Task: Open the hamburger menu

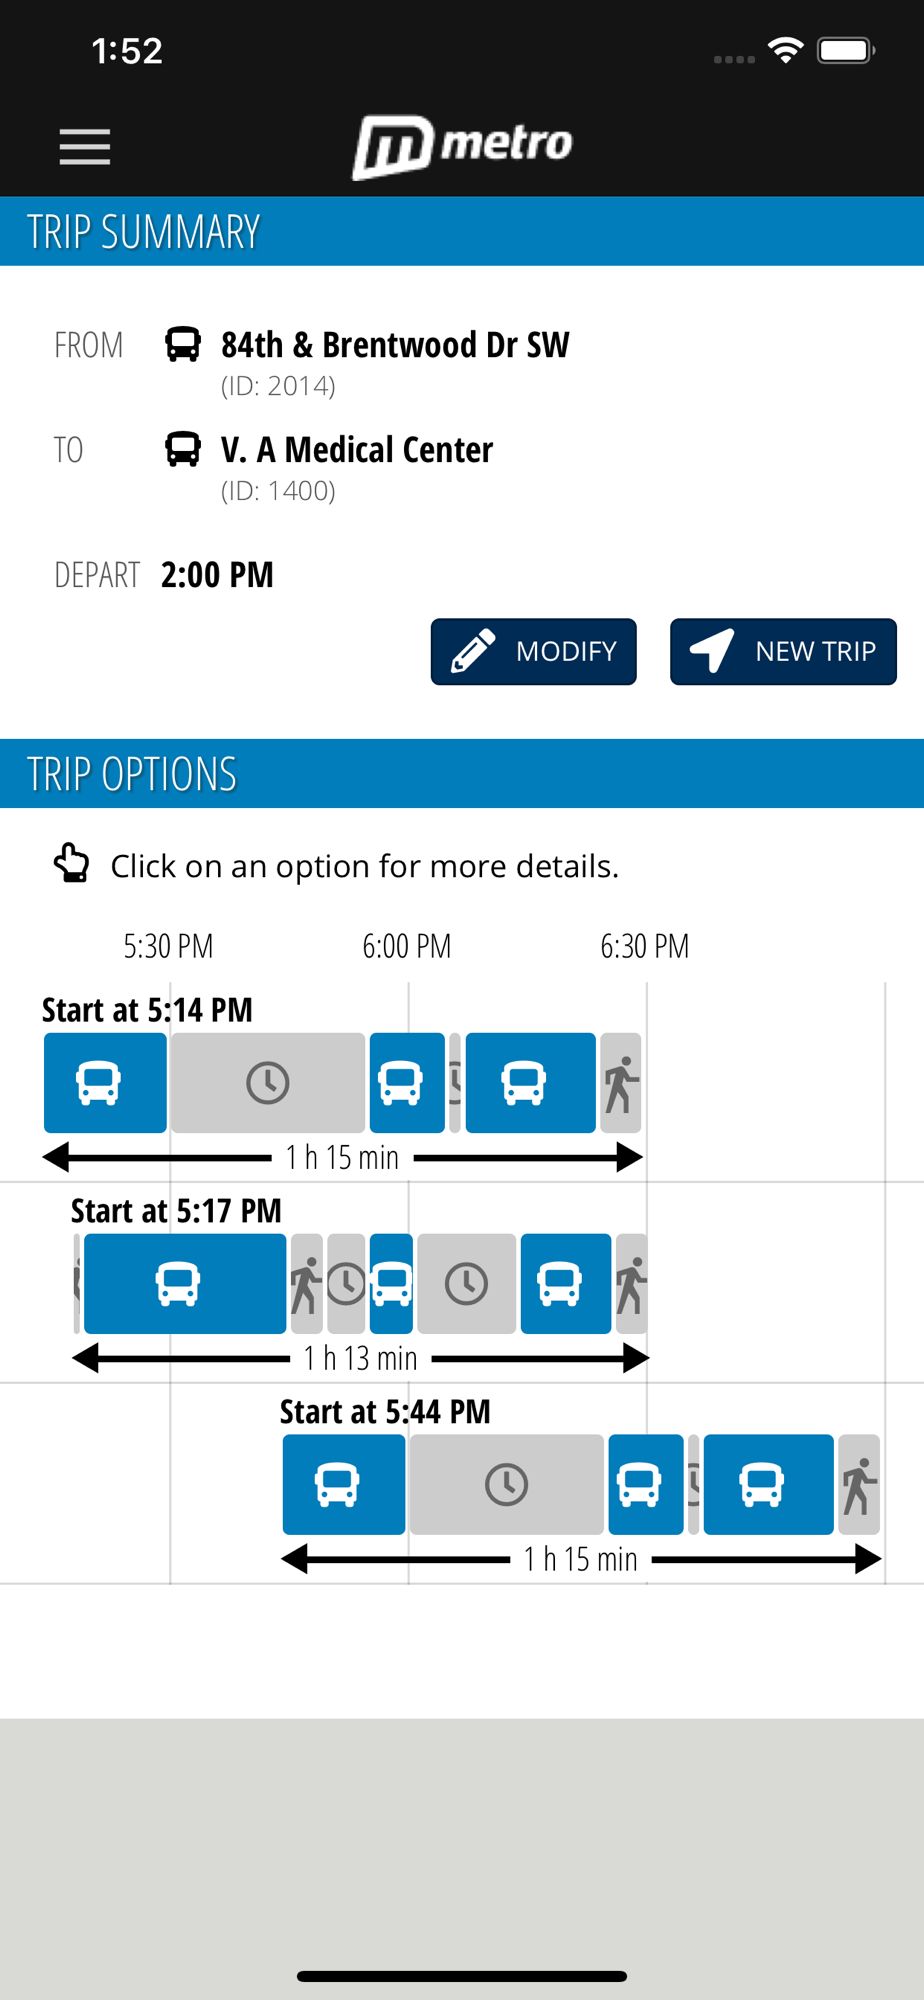Action: tap(85, 147)
